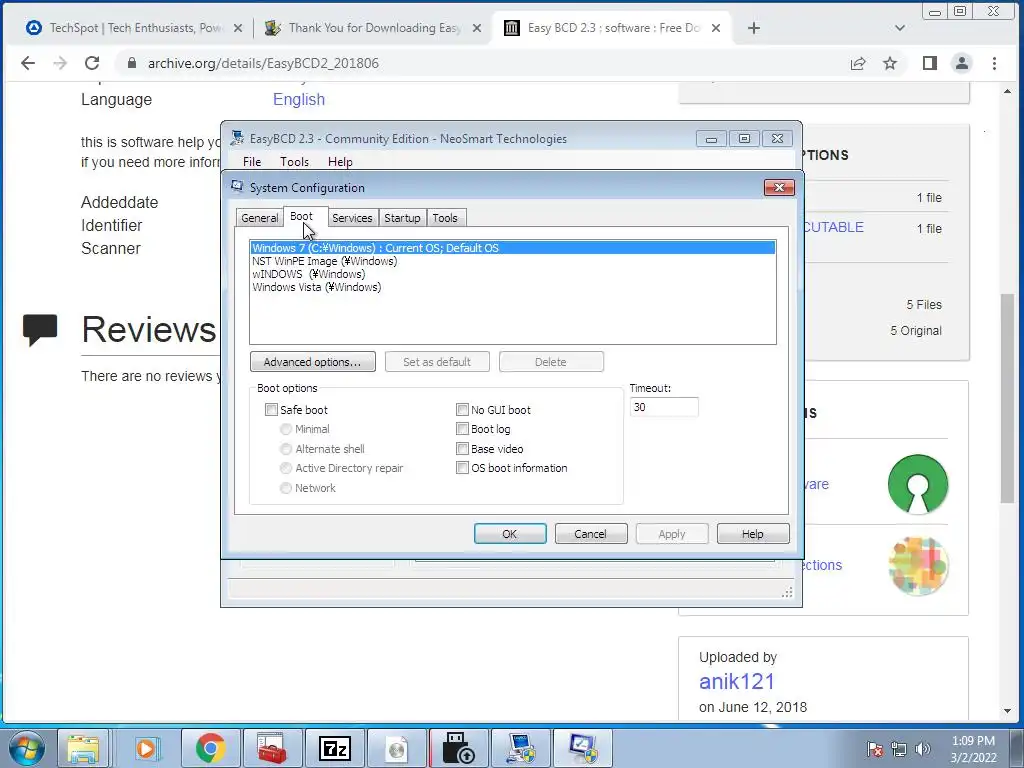Check No GUI boot
The image size is (1024, 768).
tap(462, 409)
